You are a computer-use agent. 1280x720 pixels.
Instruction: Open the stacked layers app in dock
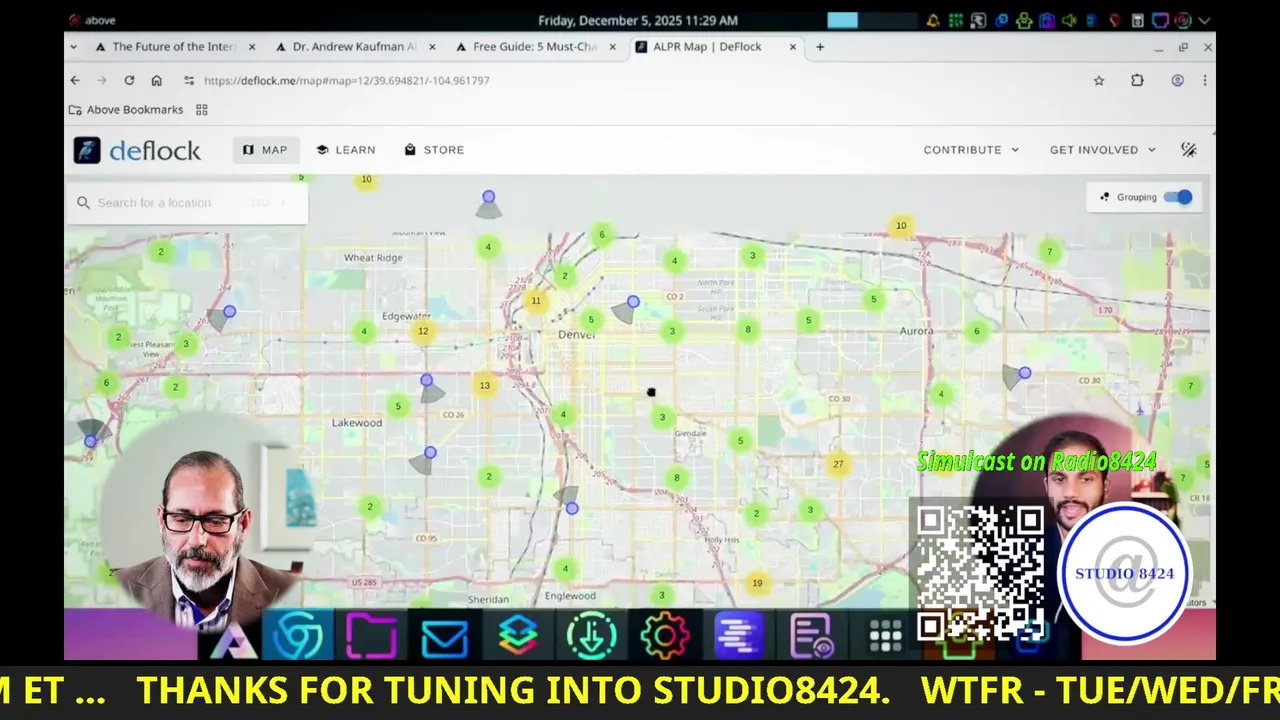[x=517, y=636]
